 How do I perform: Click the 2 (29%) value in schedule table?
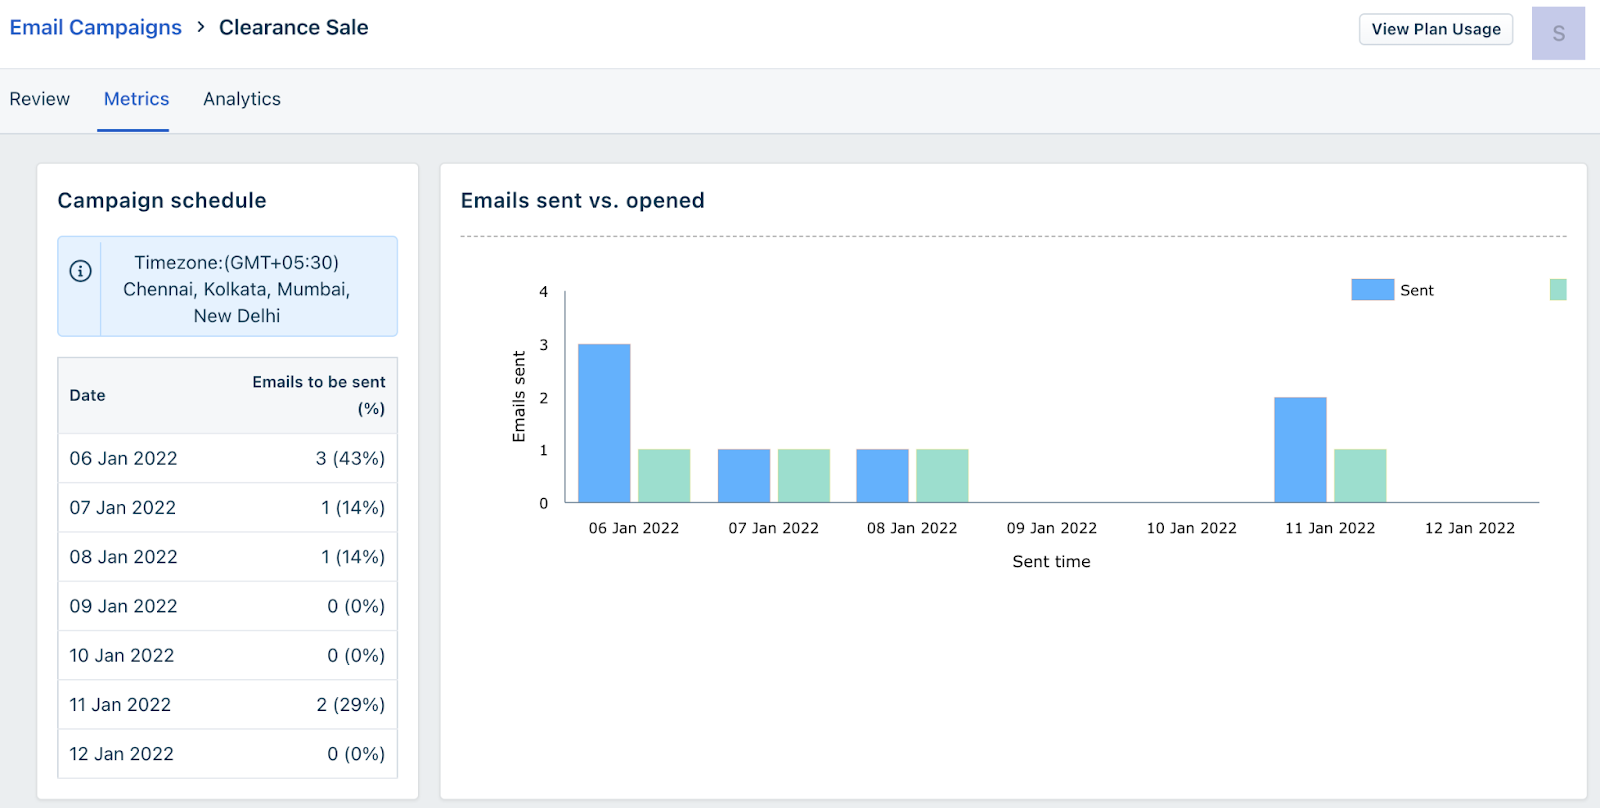(350, 704)
